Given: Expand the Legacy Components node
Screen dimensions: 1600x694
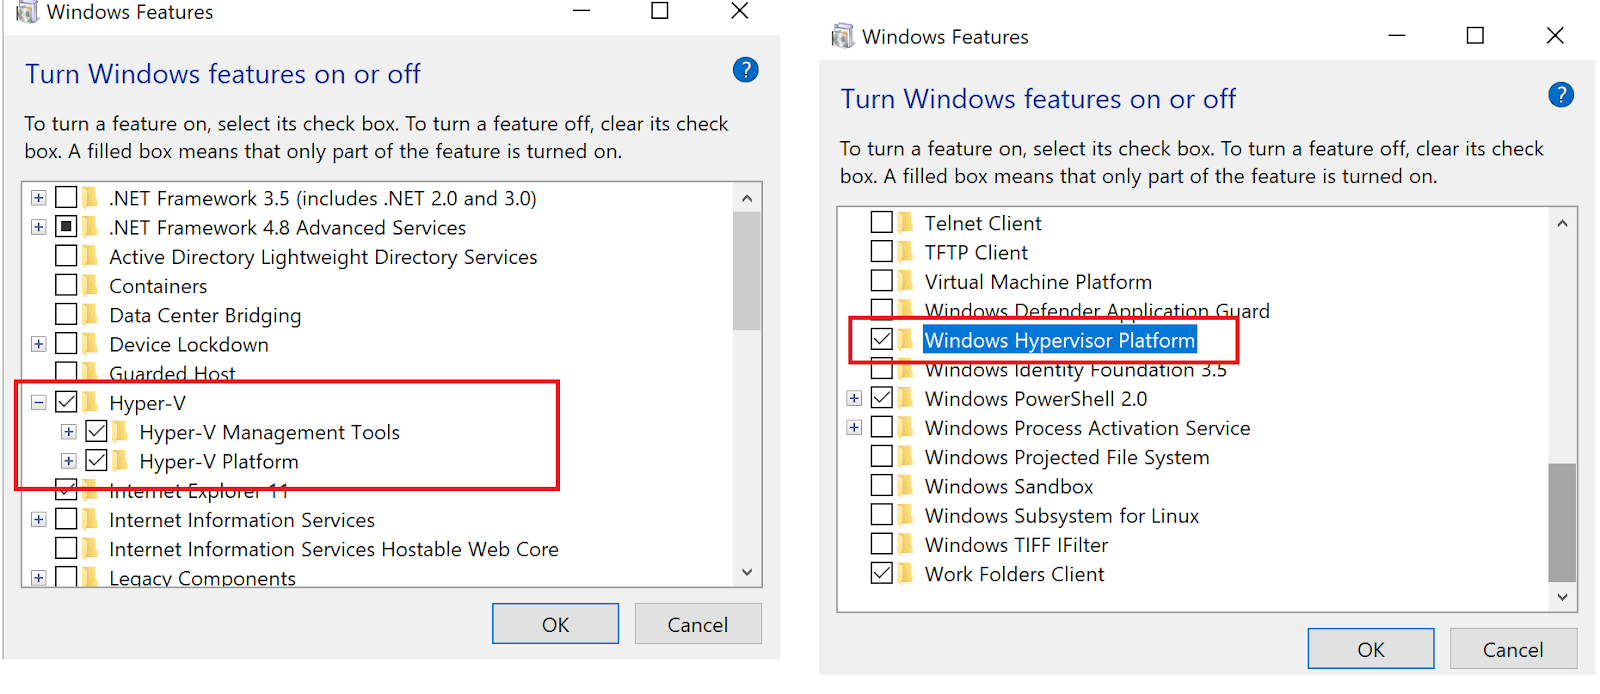Looking at the screenshot, I should [x=38, y=578].
